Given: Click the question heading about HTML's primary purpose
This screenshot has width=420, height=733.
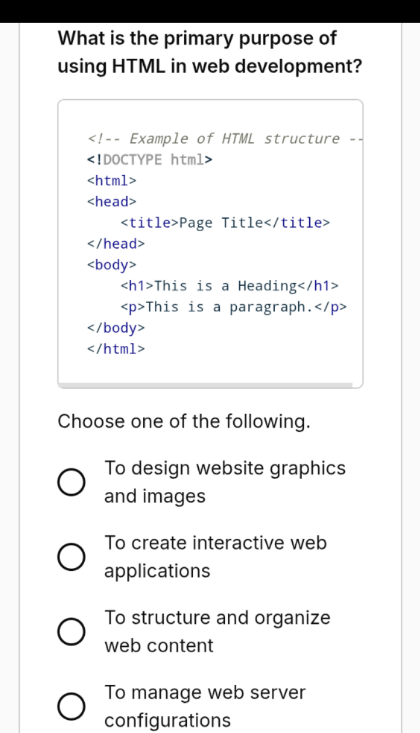Looking at the screenshot, I should pyautogui.click(x=210, y=52).
